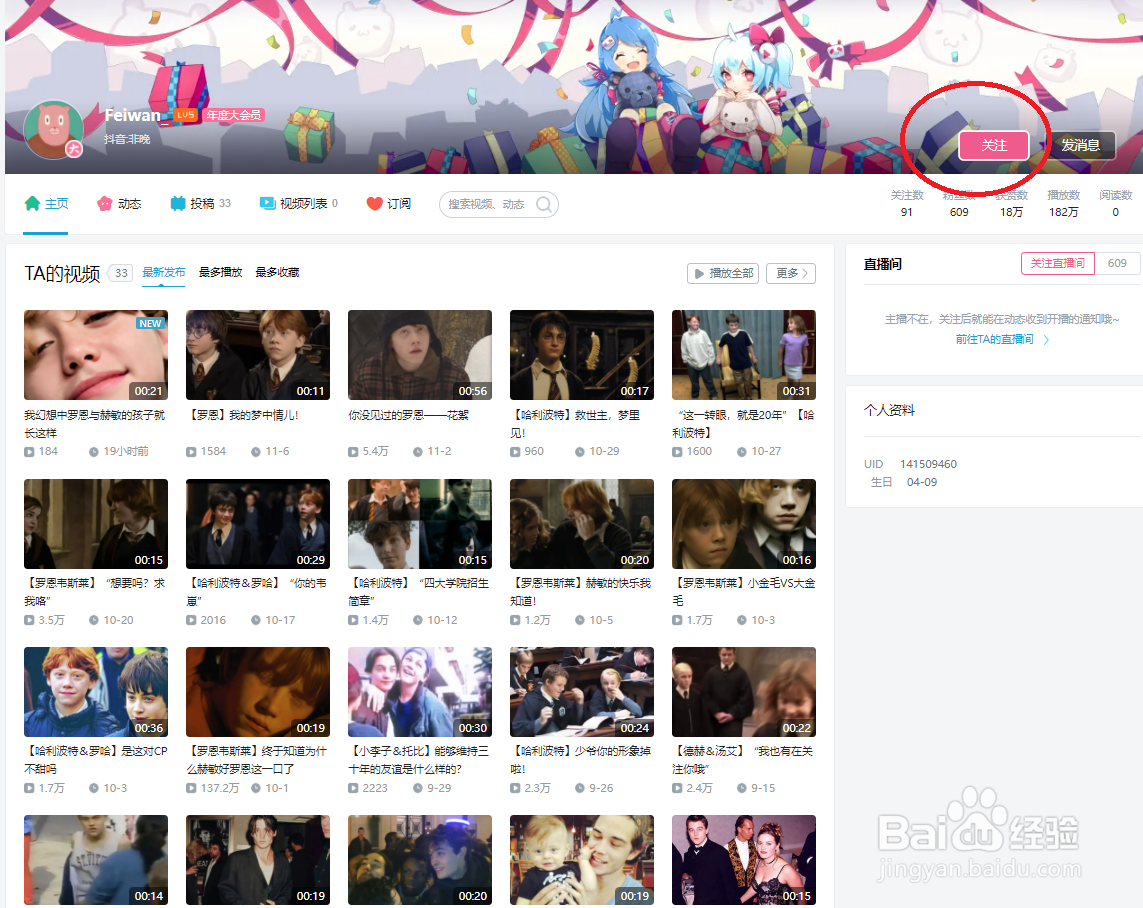This screenshot has width=1143, height=908.
Task: Click the green house home icon
Action: pos(32,203)
